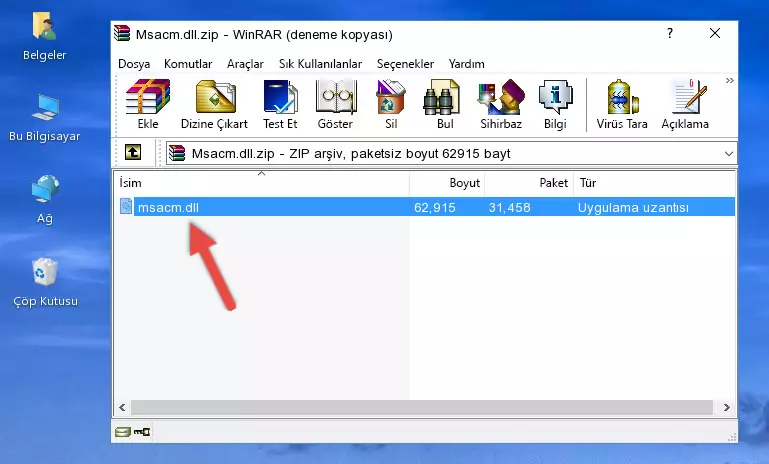Select the Ağ network desktop icon
Viewport: 769px width, 464px height.
[x=45, y=199]
